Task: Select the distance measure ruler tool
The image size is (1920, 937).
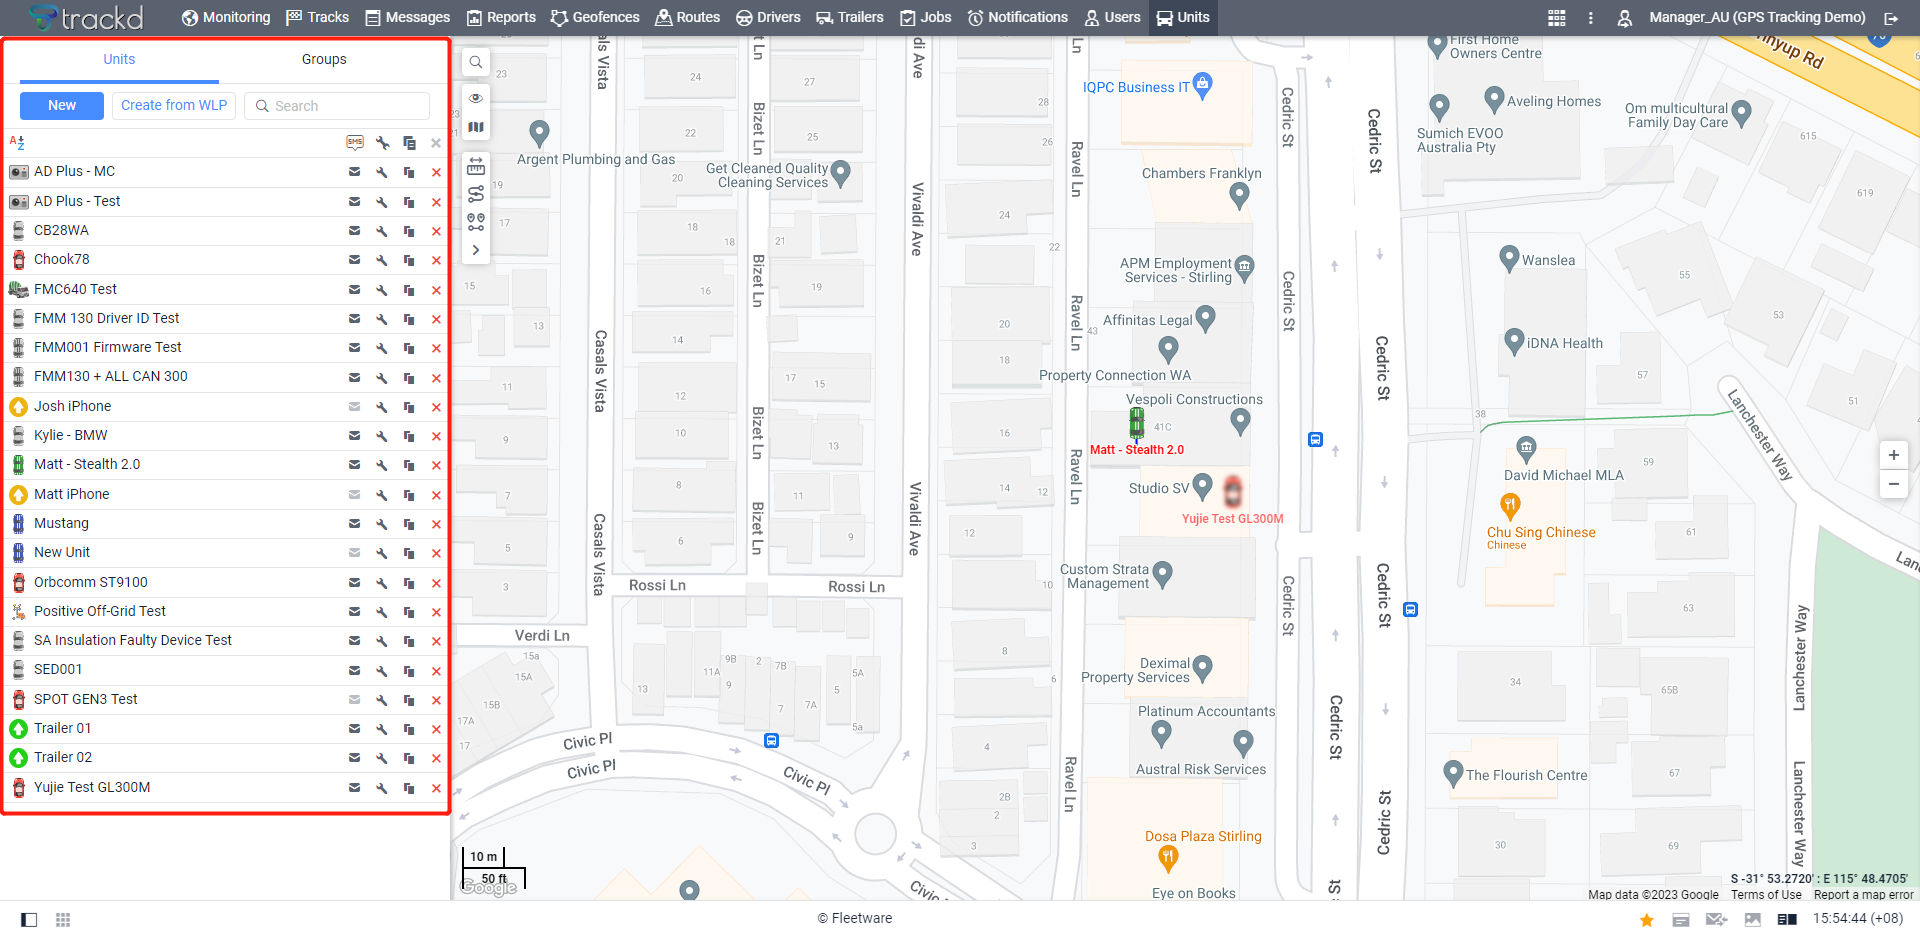Action: (476, 166)
